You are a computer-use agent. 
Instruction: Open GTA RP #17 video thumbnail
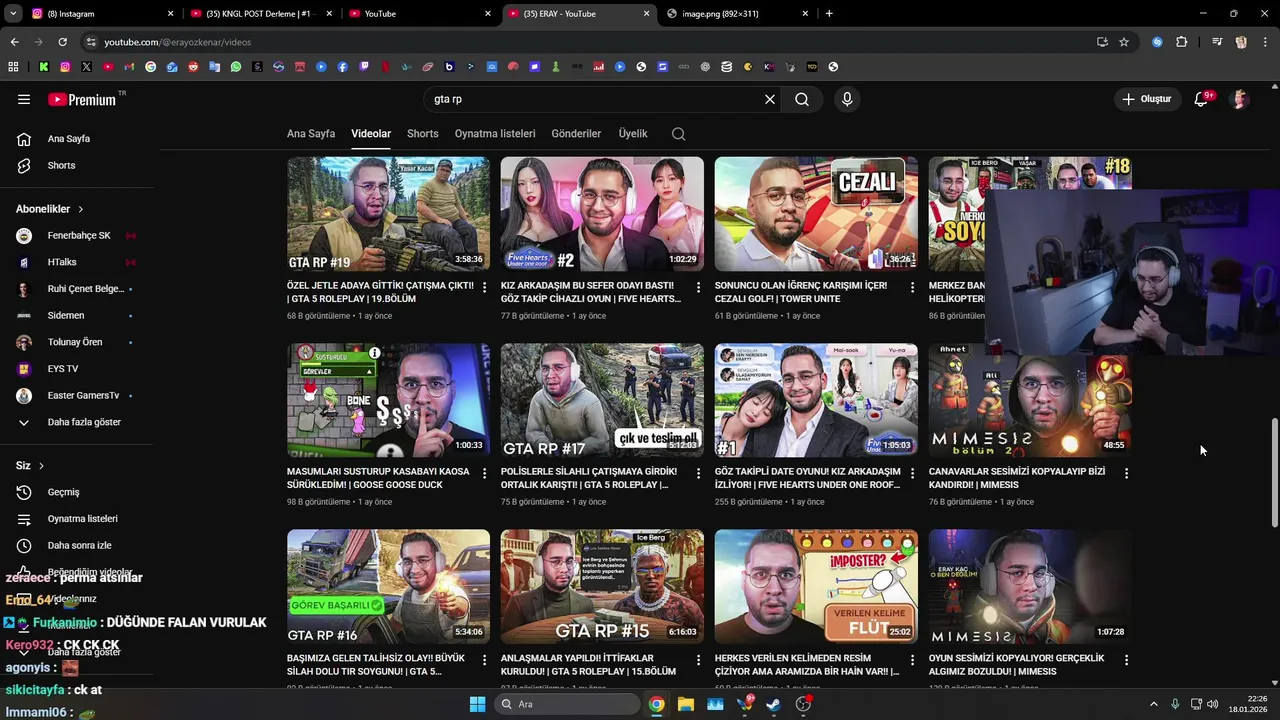tap(602, 400)
